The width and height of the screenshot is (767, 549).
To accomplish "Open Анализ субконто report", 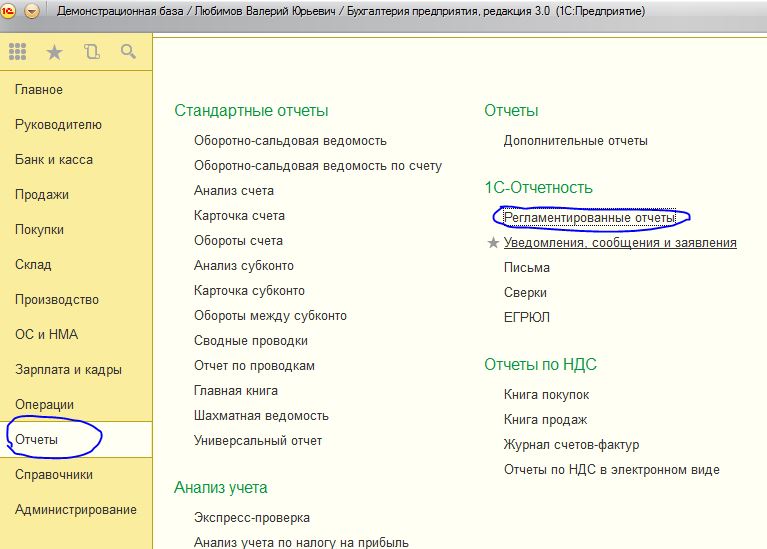I will click(x=244, y=266).
